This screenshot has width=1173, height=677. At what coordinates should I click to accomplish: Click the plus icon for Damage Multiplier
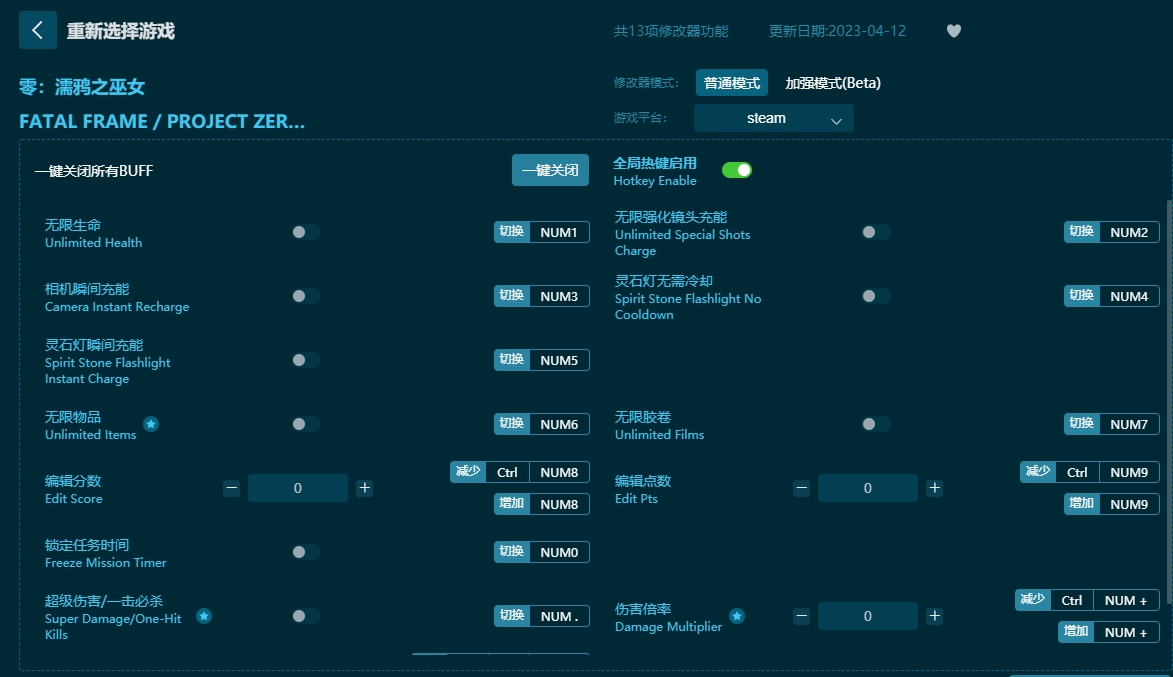click(934, 616)
